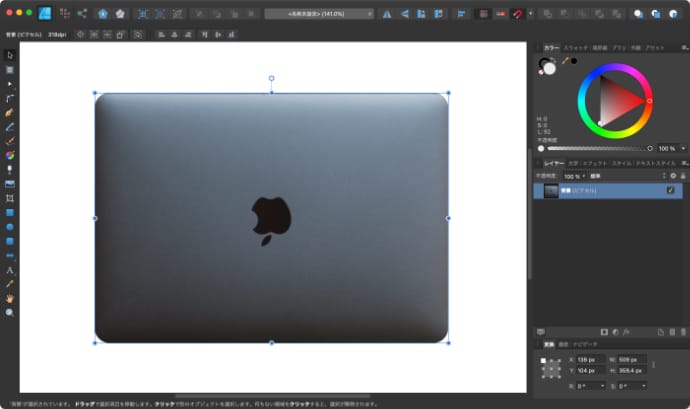Toggle the layer visibility checkbox
The image size is (690, 409).
(670, 190)
